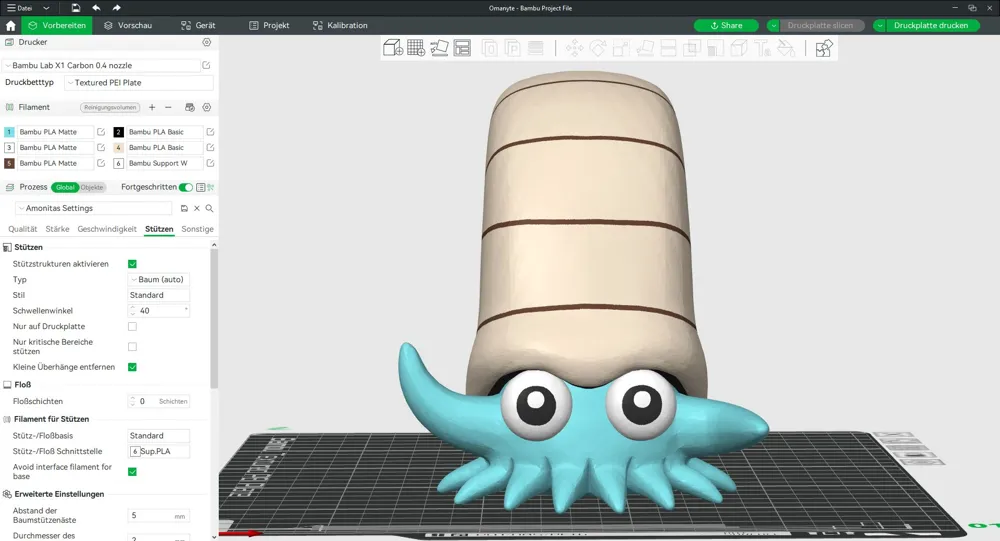Open the Sonstige settings tab
The width and height of the screenshot is (1000, 541).
pyautogui.click(x=197, y=229)
